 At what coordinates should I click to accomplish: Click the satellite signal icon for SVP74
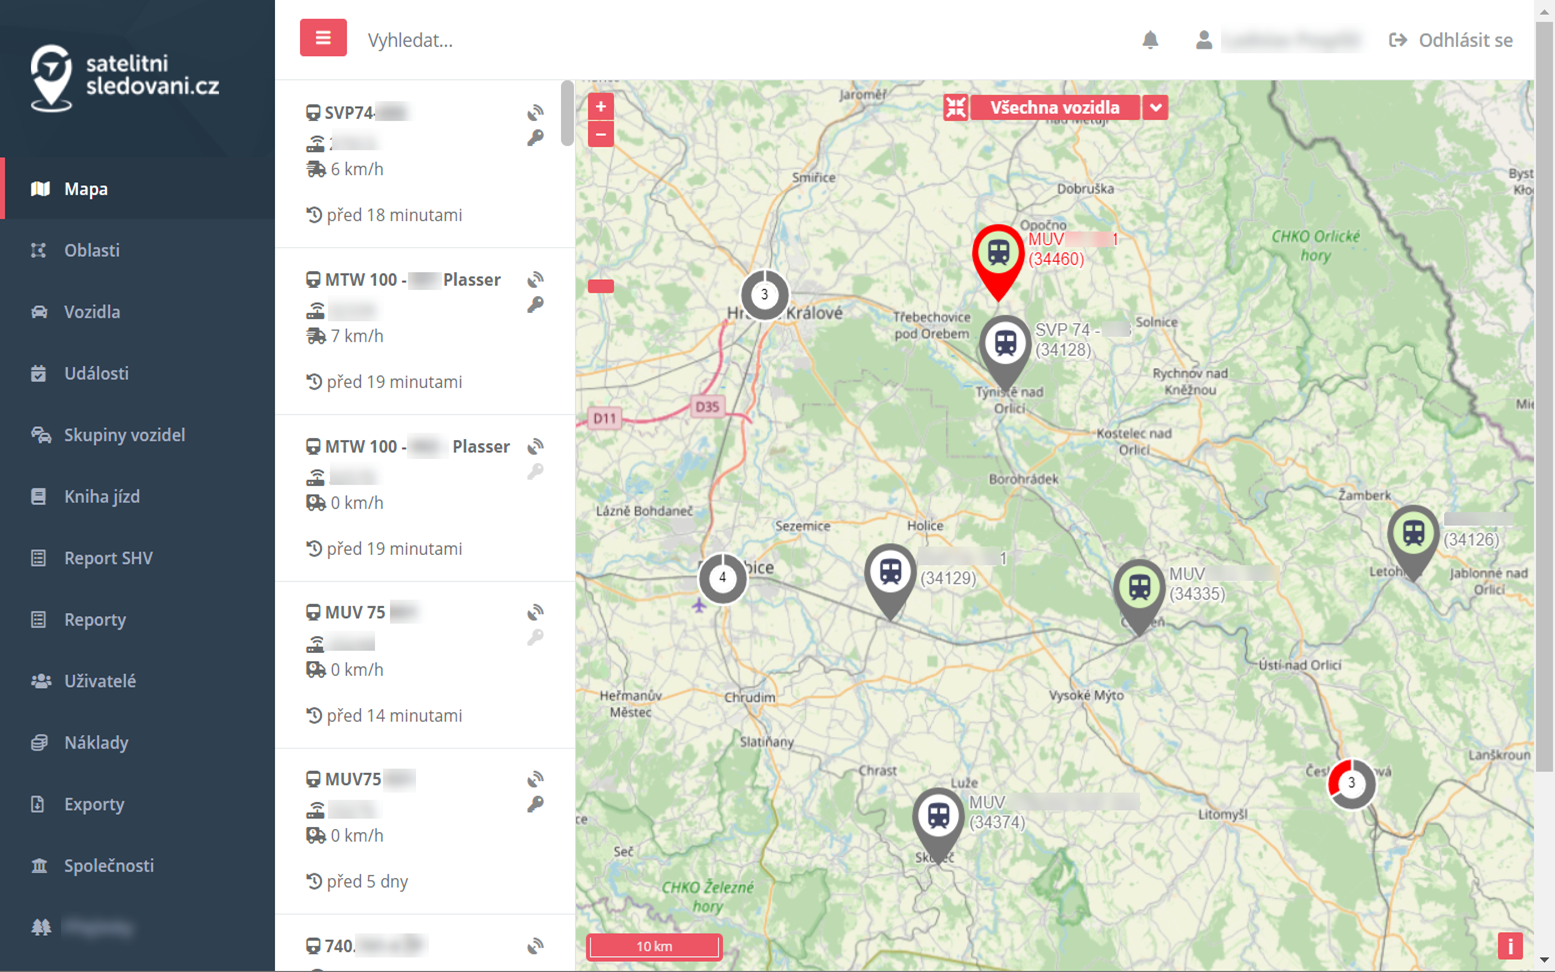[x=536, y=113]
